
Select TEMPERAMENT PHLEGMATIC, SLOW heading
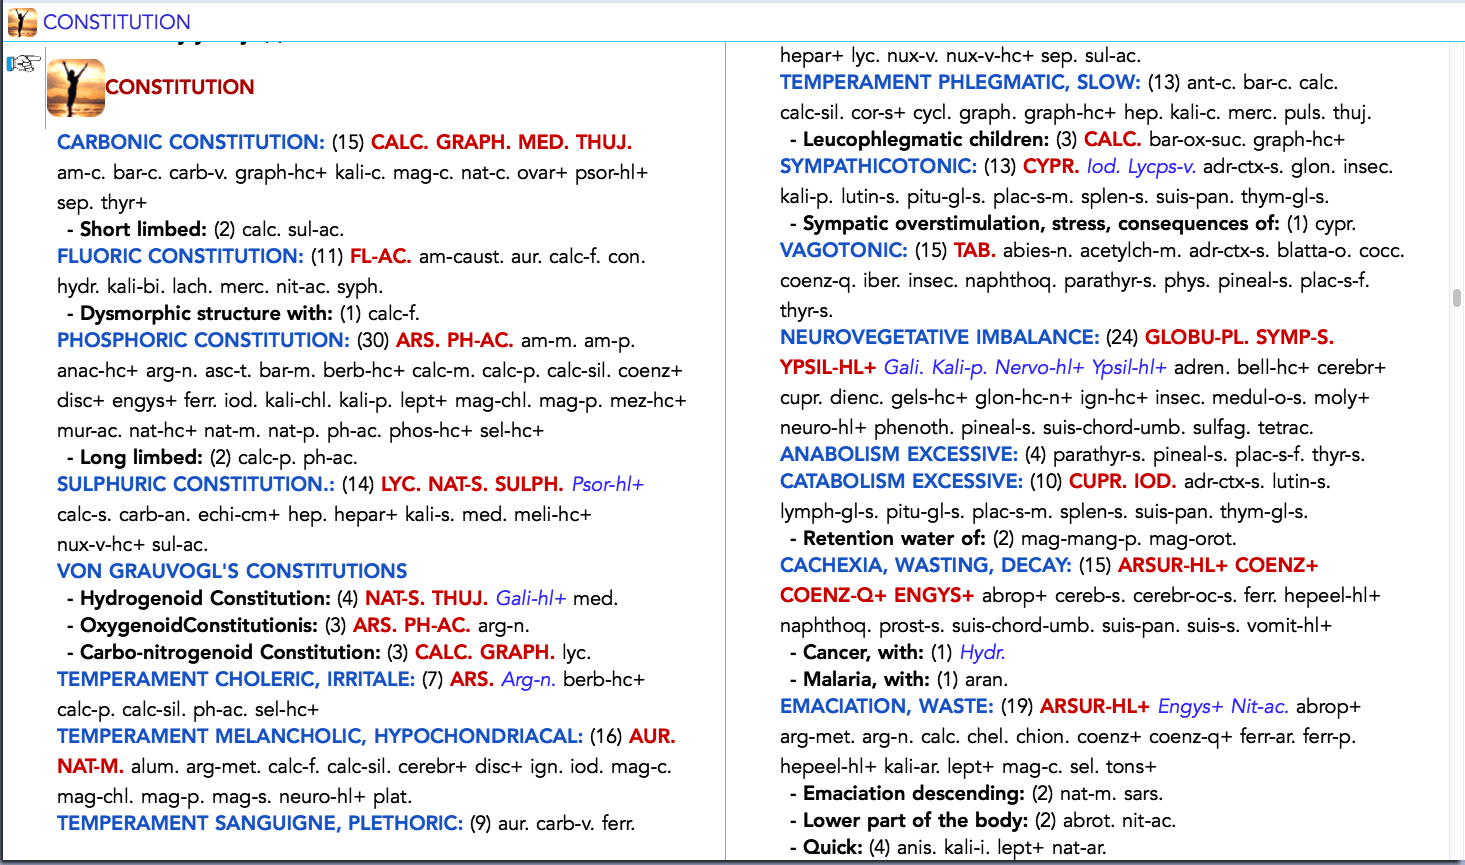point(959,82)
